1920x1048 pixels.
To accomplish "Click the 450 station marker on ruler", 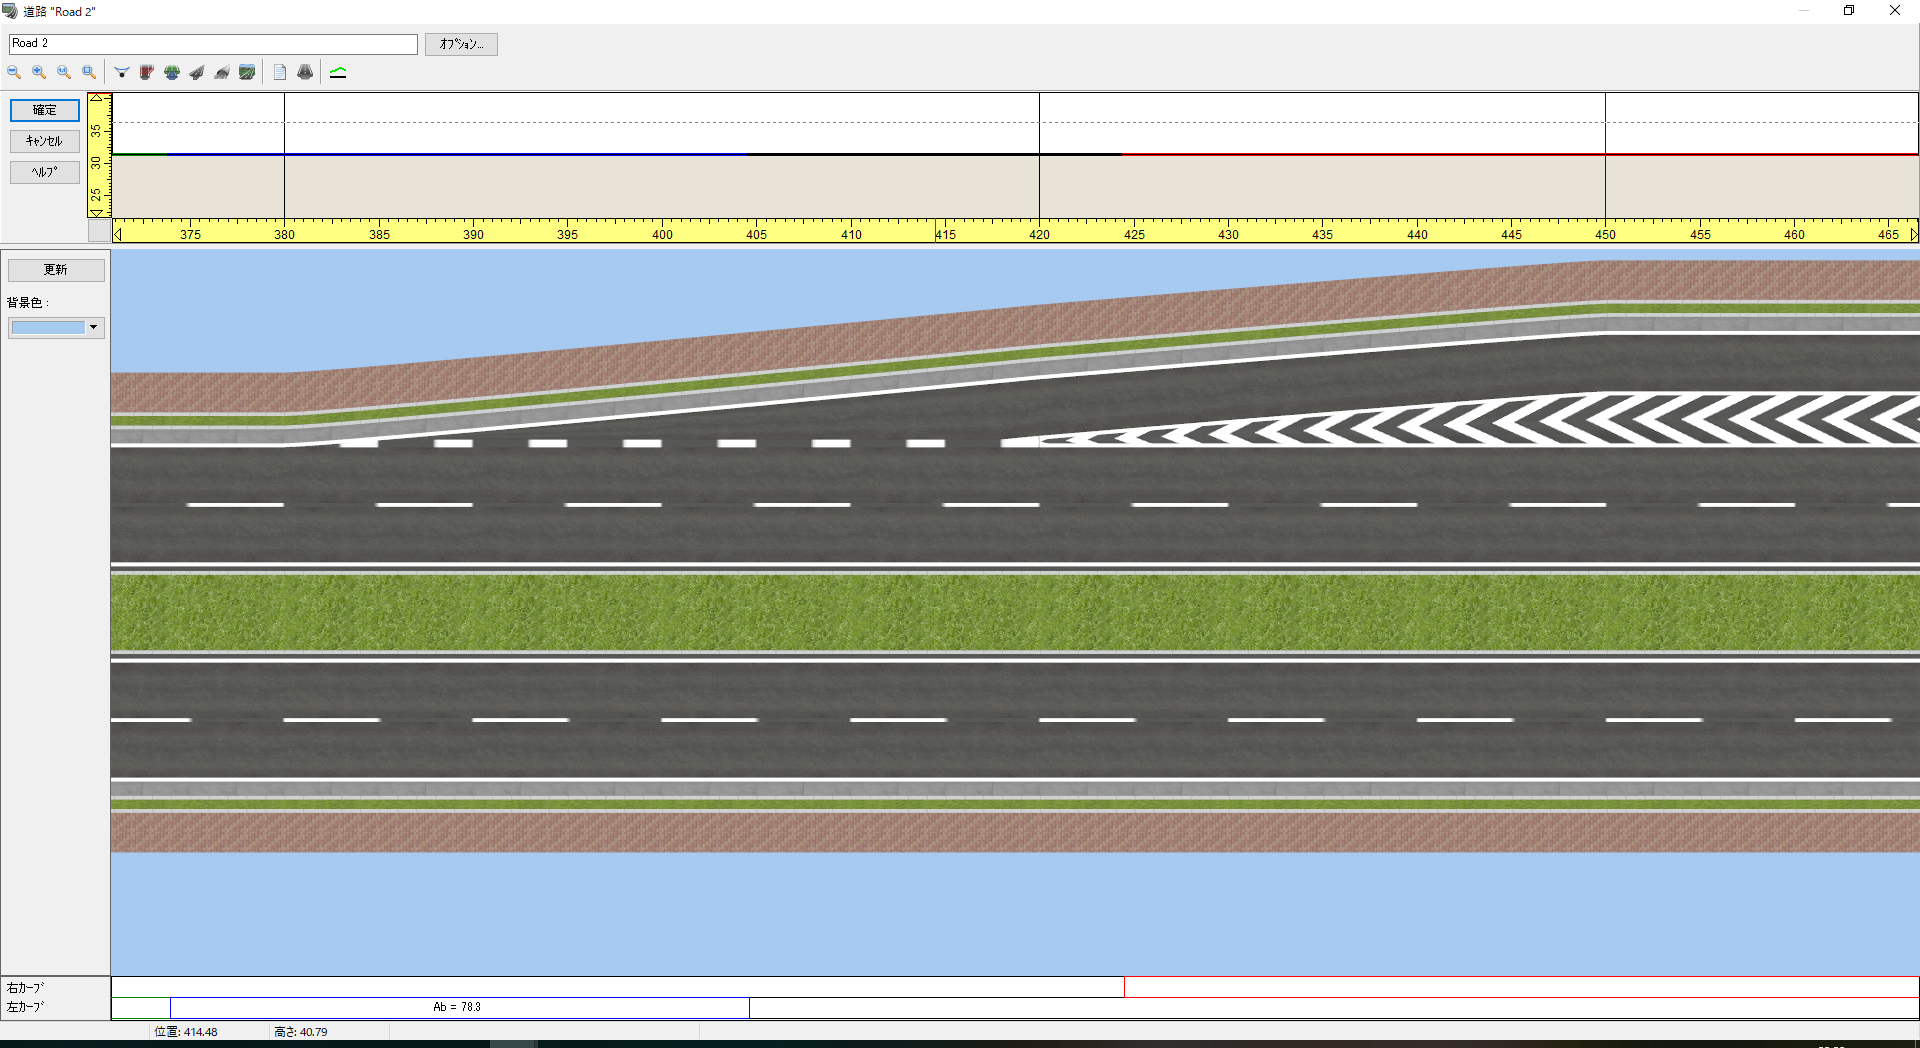I will [x=1606, y=234].
